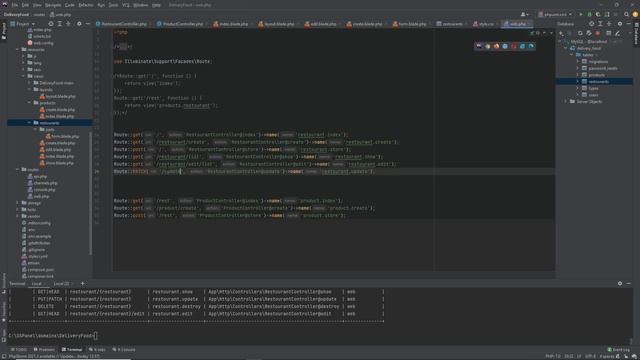Click the Debug bug icon
This screenshot has height=360, width=640.
pyautogui.click(x=589, y=14)
